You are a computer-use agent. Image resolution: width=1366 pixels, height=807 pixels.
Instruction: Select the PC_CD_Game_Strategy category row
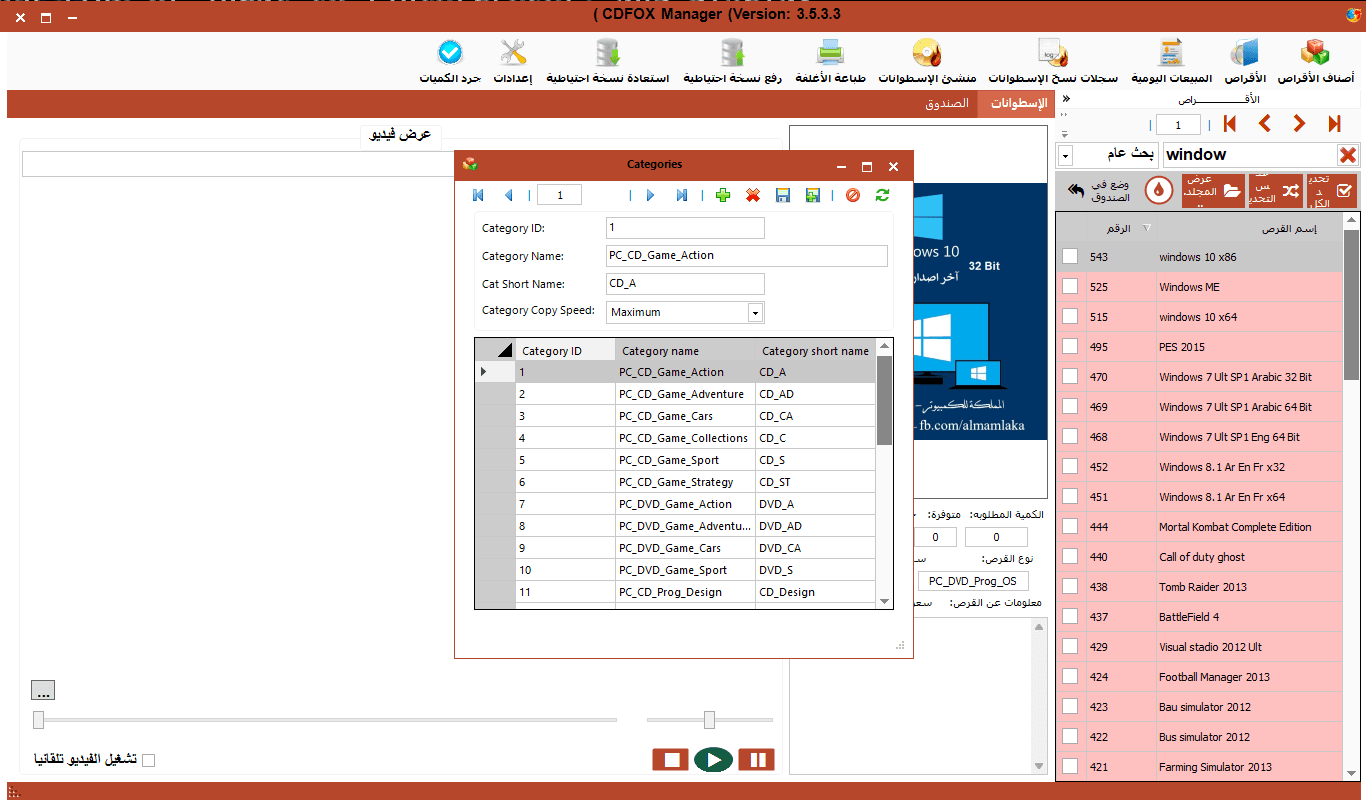pyautogui.click(x=676, y=482)
